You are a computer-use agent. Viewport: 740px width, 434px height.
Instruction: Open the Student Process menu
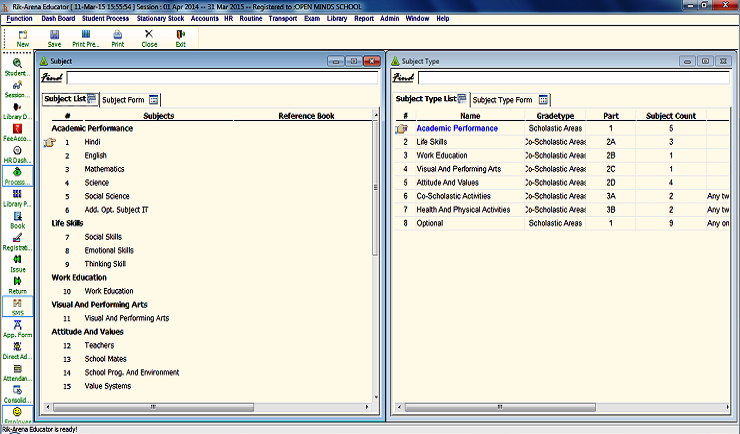click(x=108, y=18)
